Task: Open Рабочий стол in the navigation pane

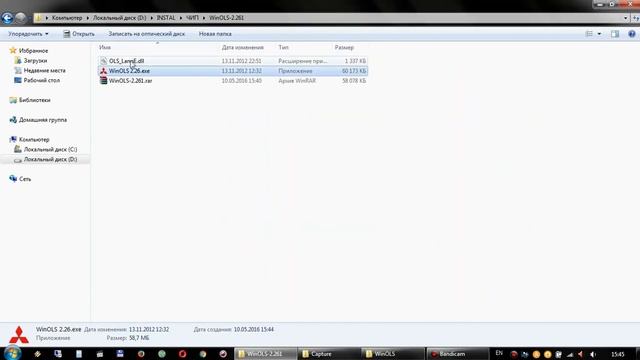Action: pos(42,80)
